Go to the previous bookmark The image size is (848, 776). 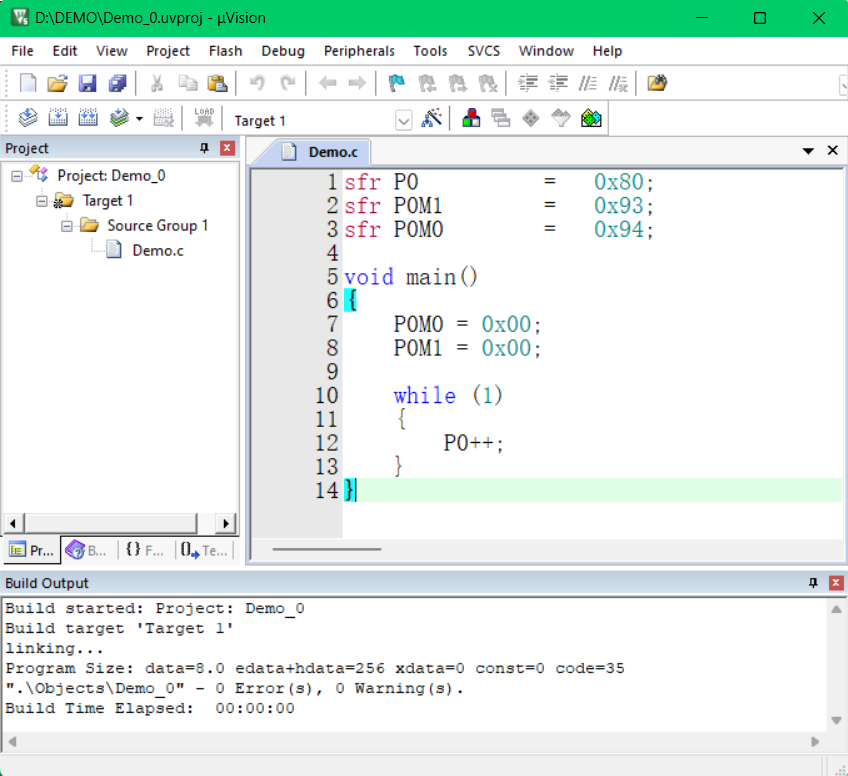[x=427, y=83]
